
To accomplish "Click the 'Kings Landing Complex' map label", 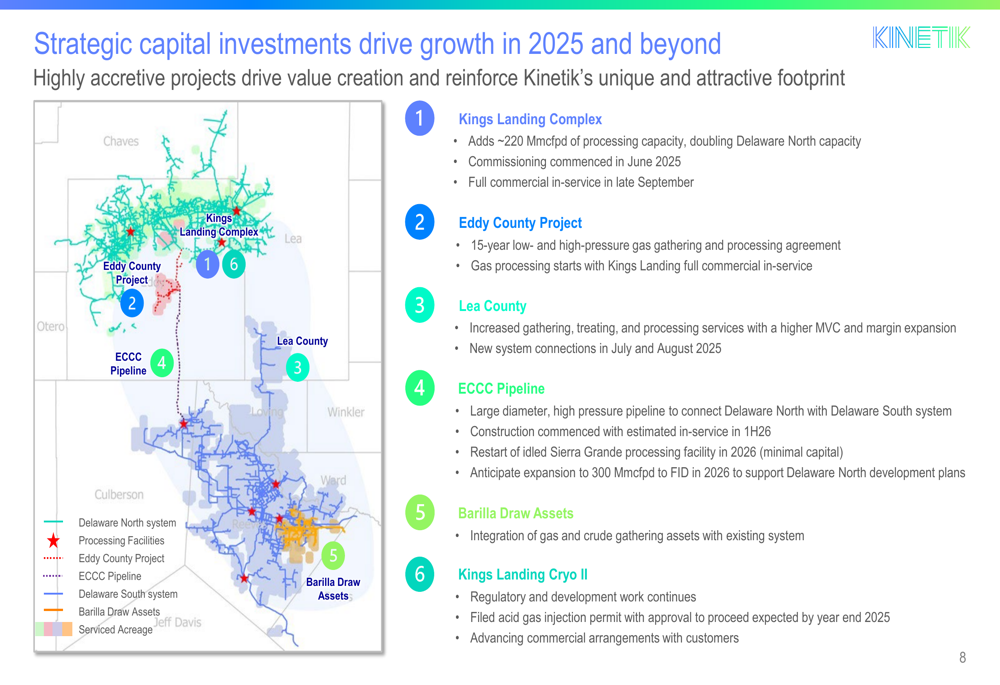I will [219, 225].
